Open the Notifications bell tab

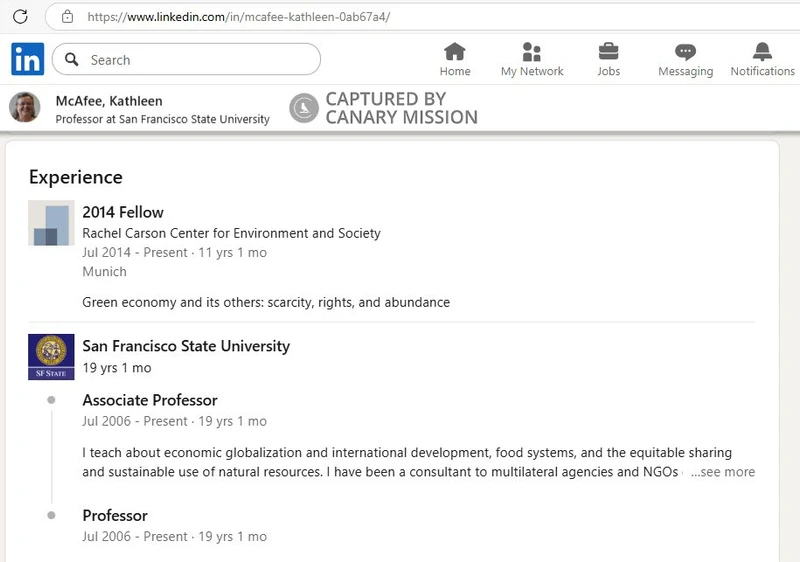tap(762, 60)
